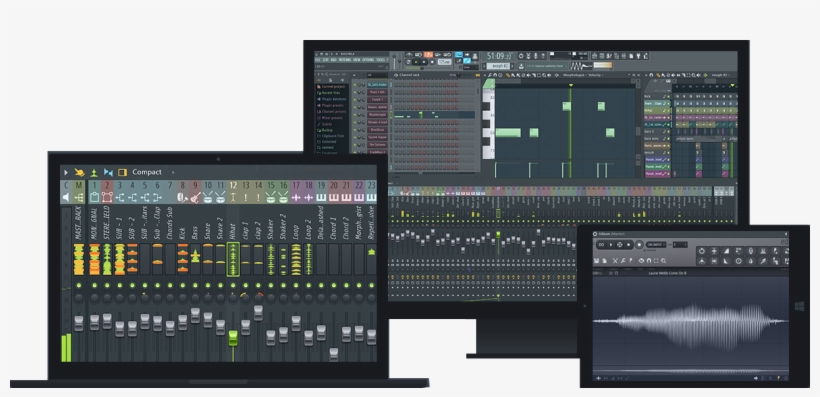Click the magnet snap icon in Edison
Screen dimensions: 820x397
[649, 260]
